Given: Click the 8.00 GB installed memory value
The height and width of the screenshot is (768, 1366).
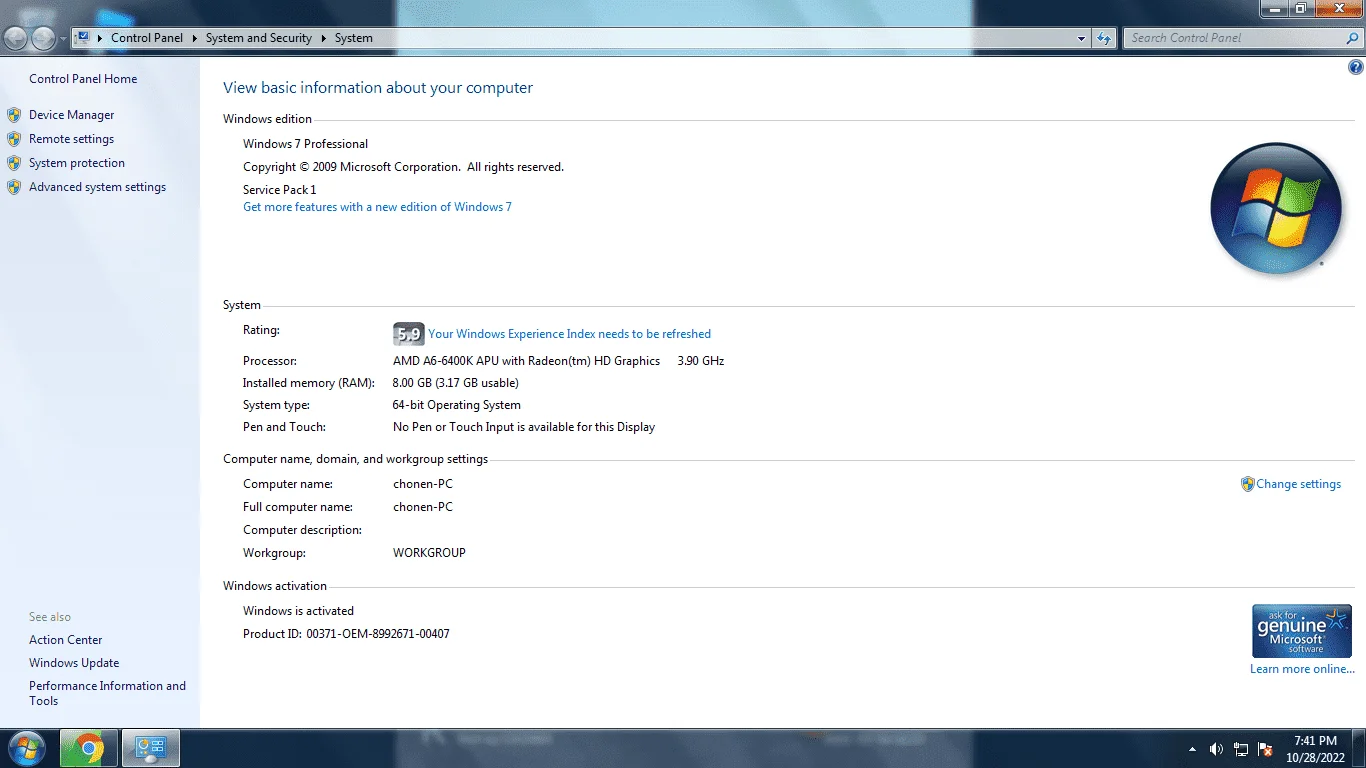Looking at the screenshot, I should [x=455, y=383].
